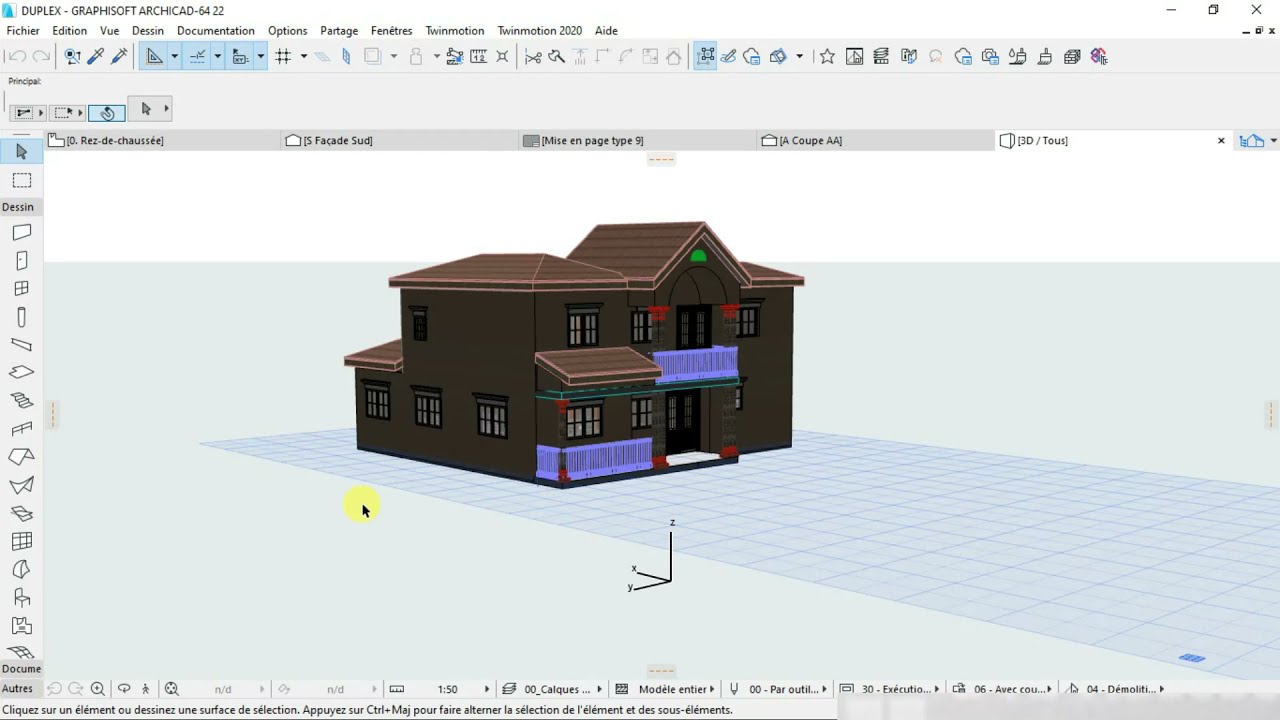Close the 3D / Tous tab
1280x720 pixels.
1221,141
